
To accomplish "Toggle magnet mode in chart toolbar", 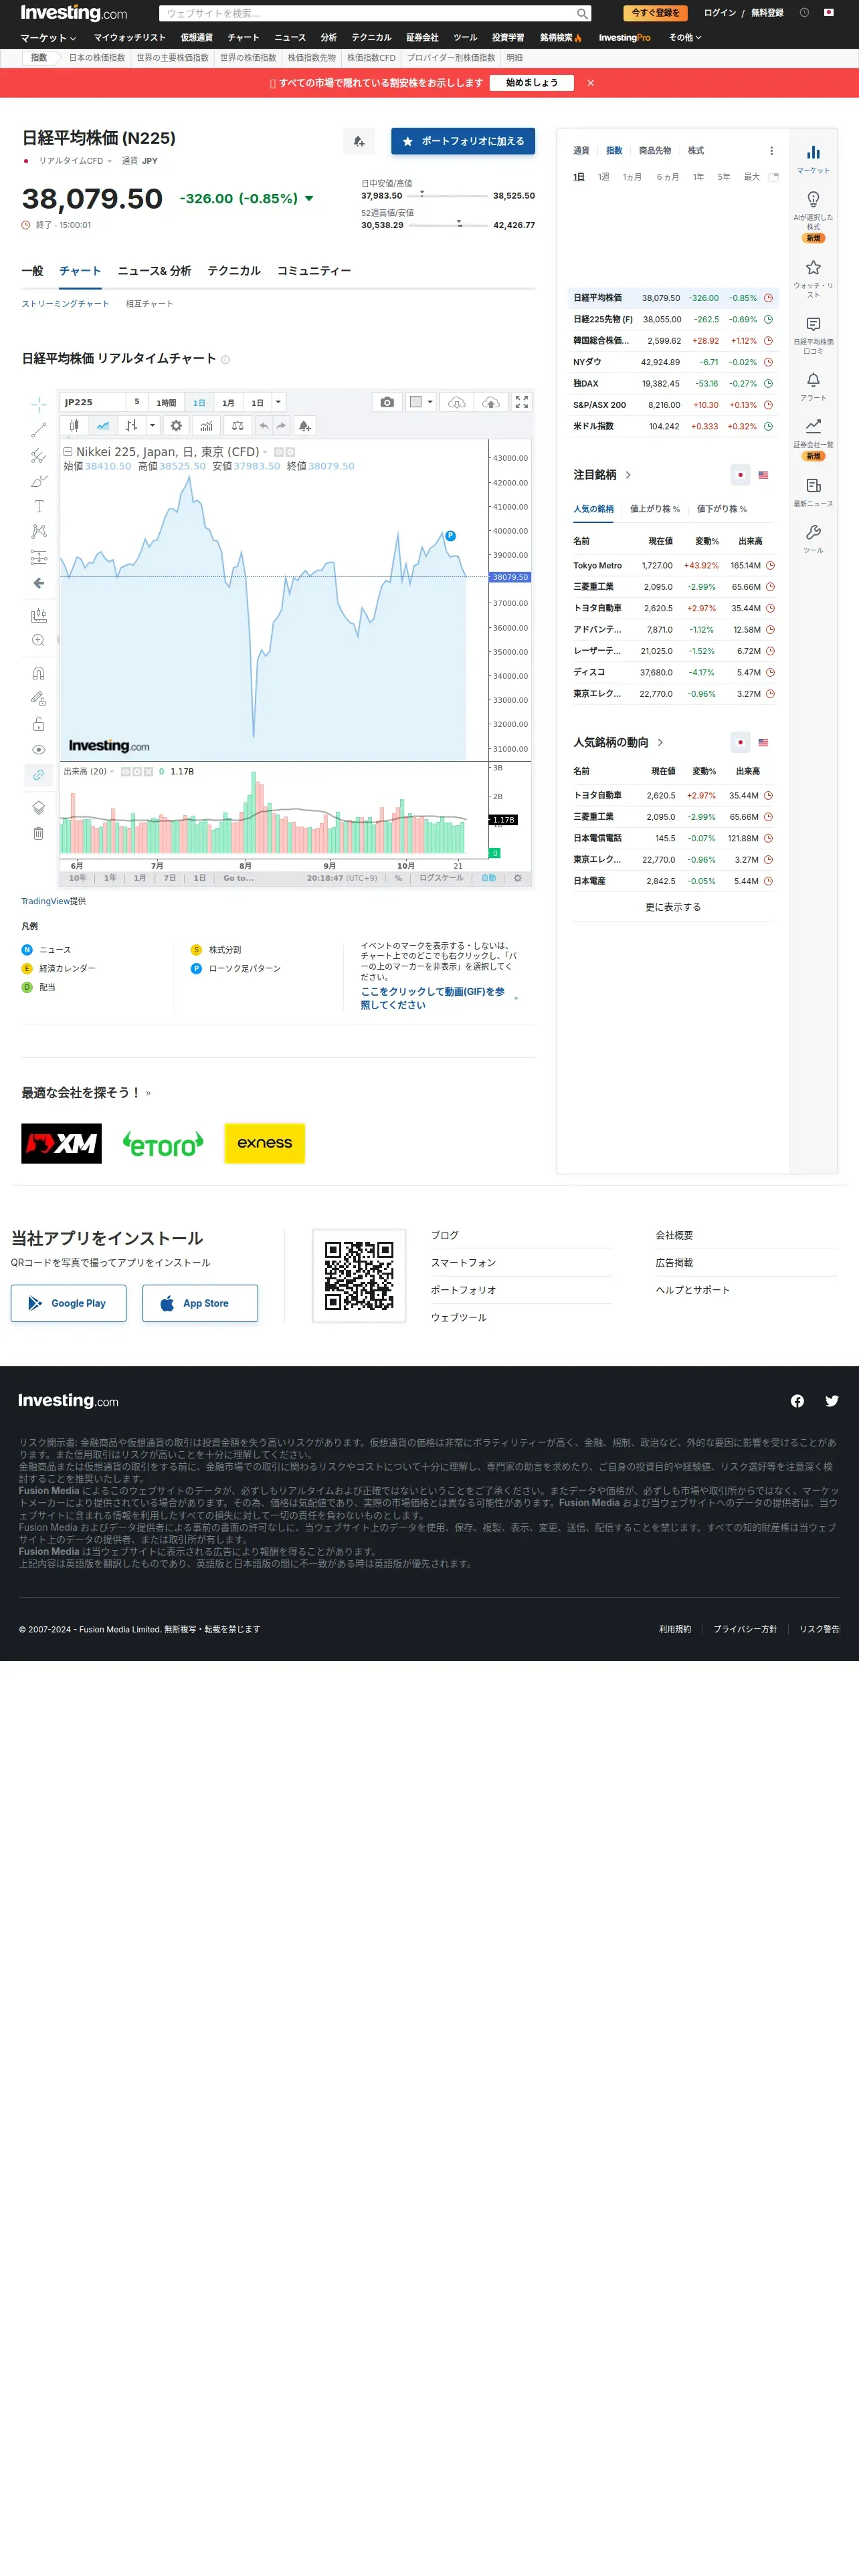I will [x=39, y=673].
